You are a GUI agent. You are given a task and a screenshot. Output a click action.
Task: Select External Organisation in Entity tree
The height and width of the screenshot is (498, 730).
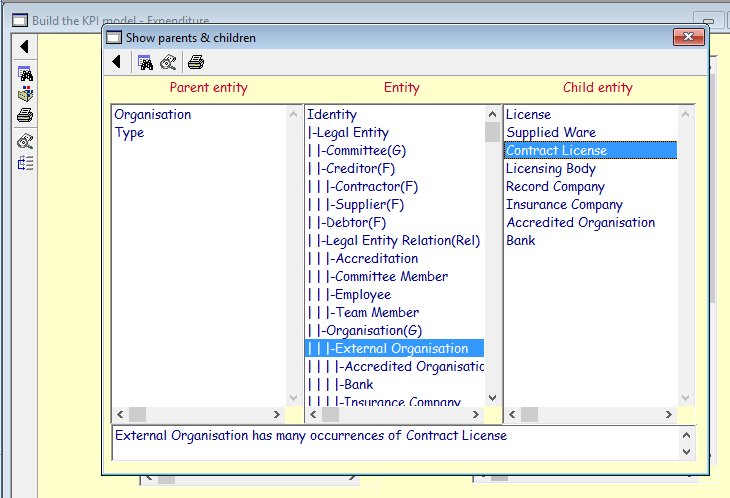tap(400, 349)
